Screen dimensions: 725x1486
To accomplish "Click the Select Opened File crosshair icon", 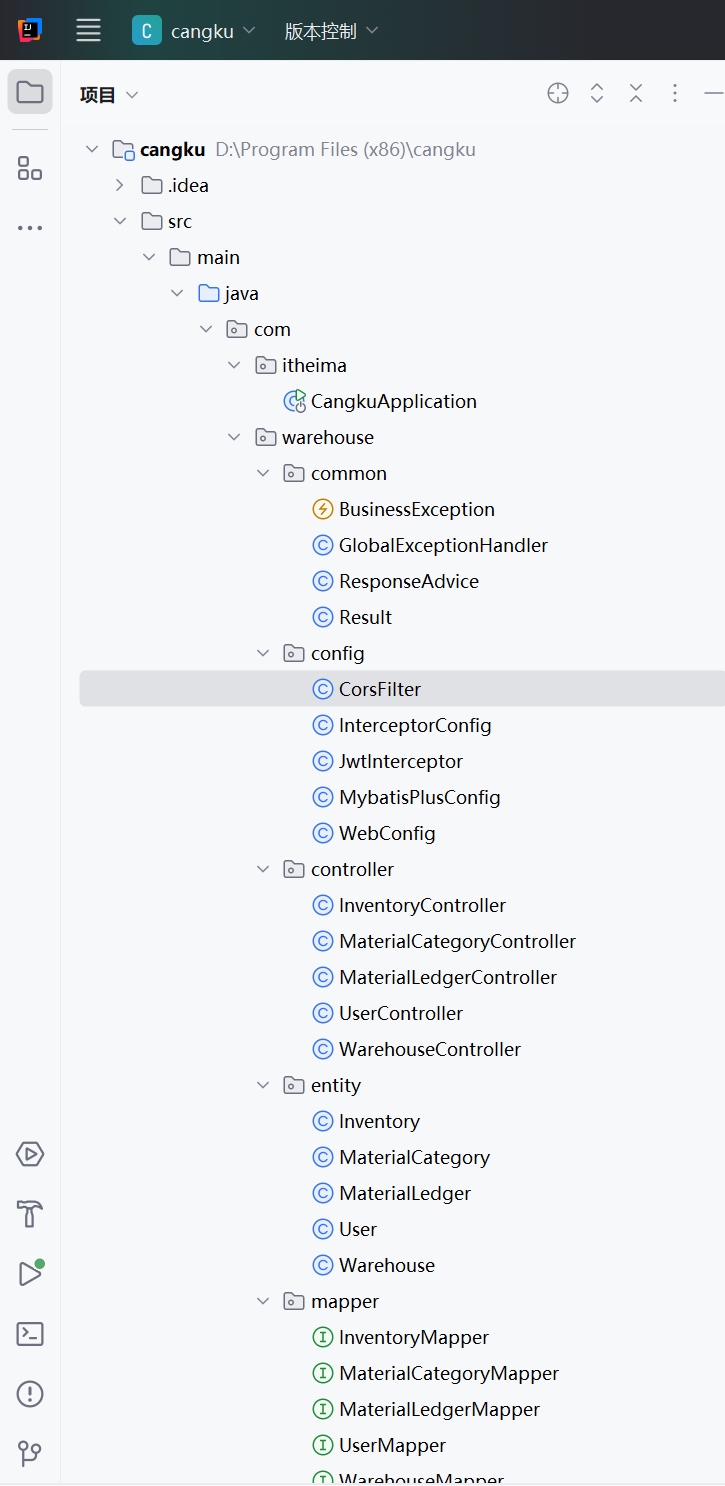I will [558, 93].
